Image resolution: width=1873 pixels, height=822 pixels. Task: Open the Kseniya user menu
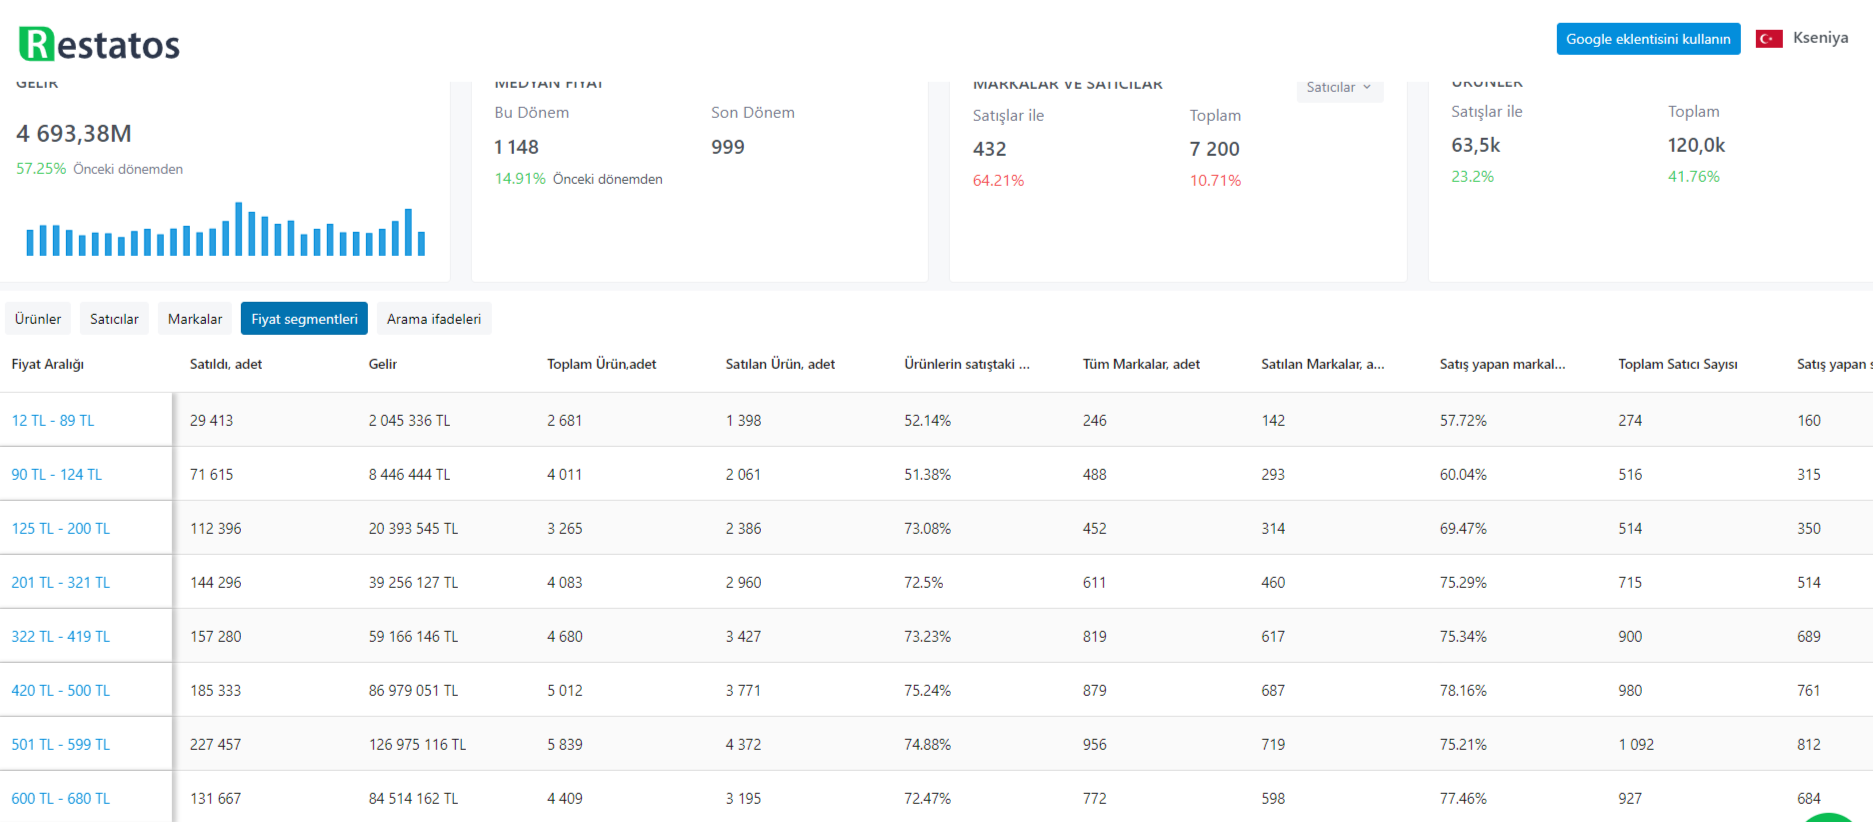pos(1820,38)
